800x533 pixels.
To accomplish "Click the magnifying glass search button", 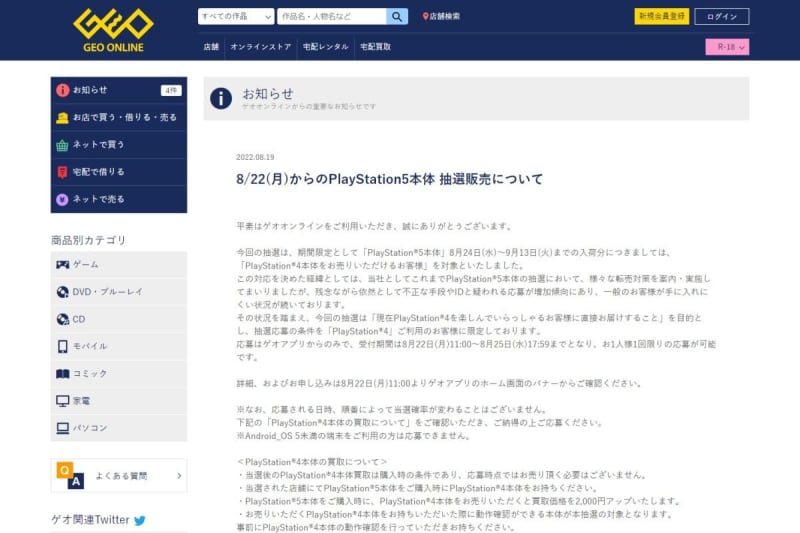I will point(397,16).
